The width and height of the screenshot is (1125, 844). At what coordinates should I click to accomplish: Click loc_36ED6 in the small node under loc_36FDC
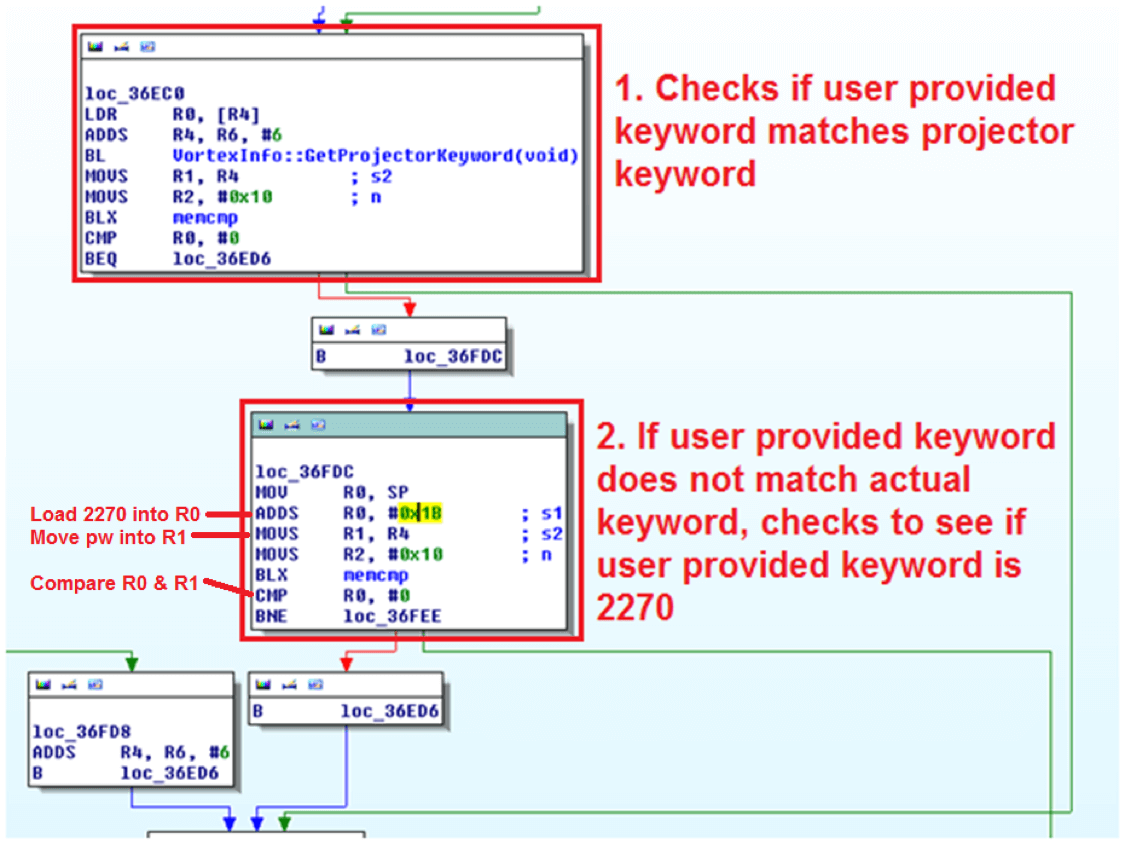[x=390, y=712]
